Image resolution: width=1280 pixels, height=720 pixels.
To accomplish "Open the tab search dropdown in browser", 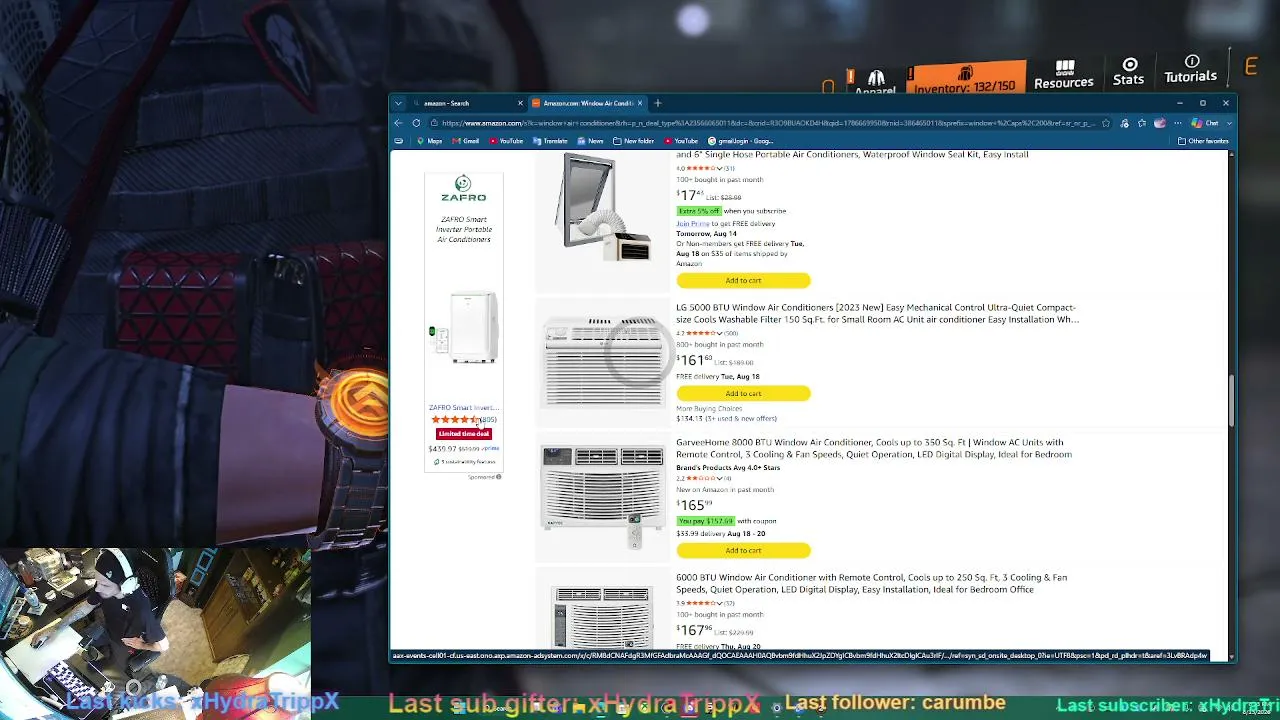I will [x=398, y=103].
